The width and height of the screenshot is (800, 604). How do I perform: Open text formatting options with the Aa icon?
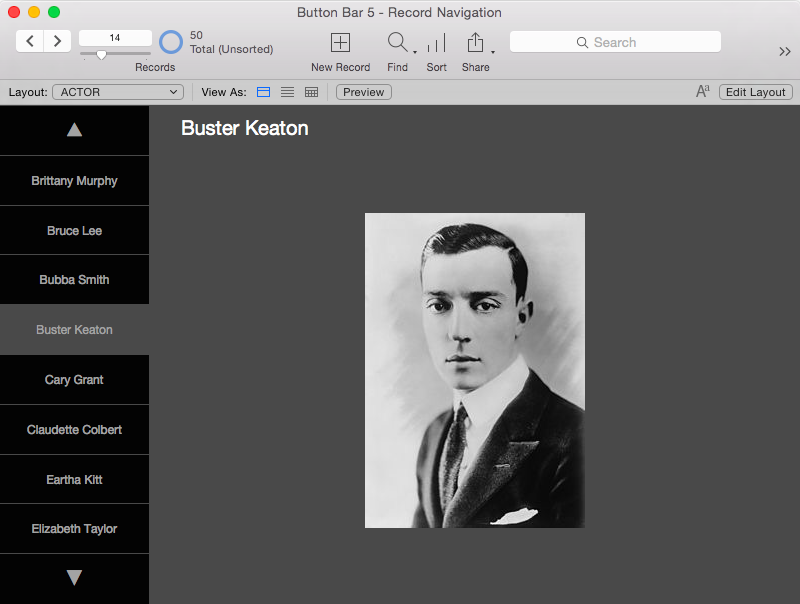(x=705, y=91)
